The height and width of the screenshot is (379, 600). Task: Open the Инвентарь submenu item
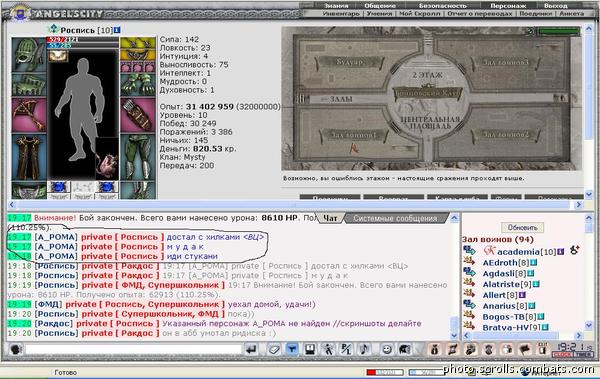(341, 13)
